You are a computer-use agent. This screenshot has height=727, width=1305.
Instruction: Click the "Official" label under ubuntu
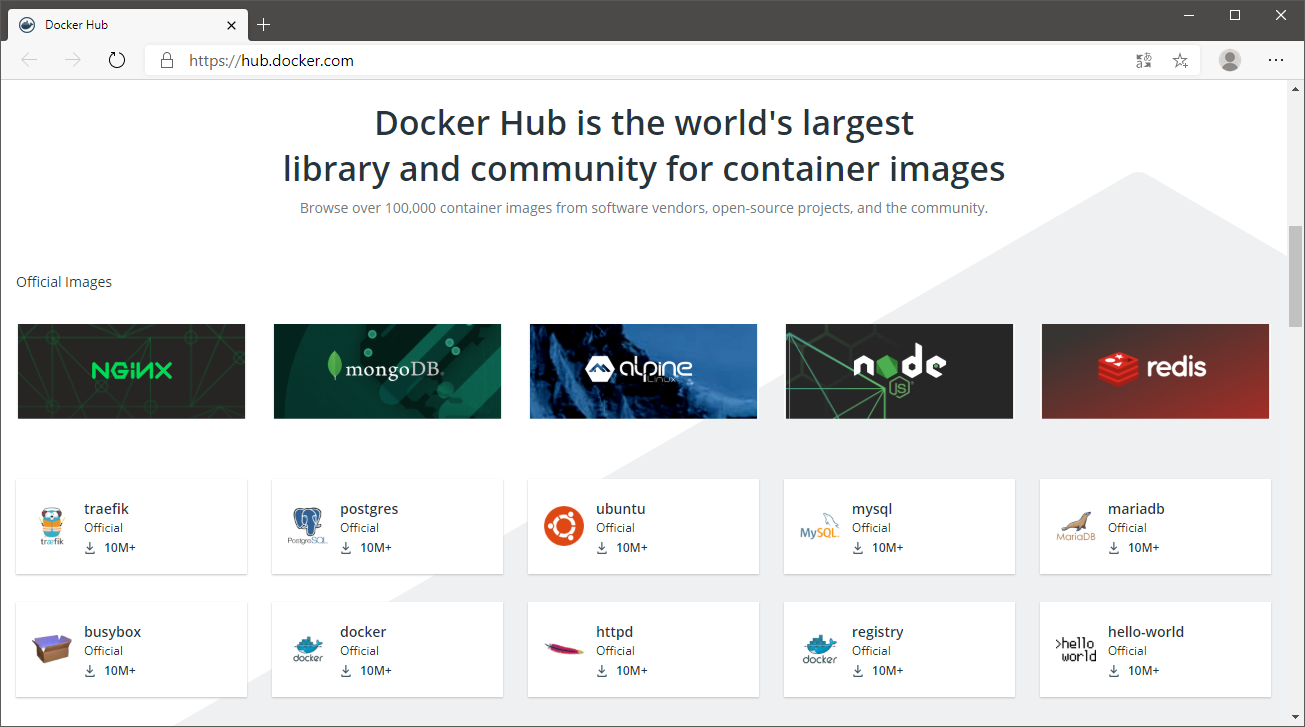(615, 528)
